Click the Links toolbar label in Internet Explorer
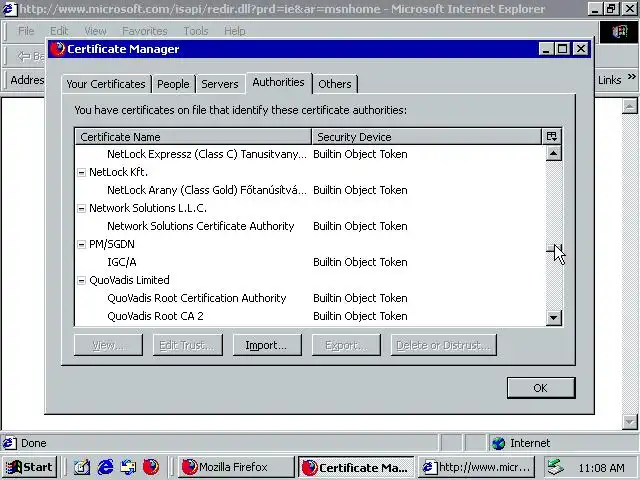640x480 pixels. coord(610,80)
